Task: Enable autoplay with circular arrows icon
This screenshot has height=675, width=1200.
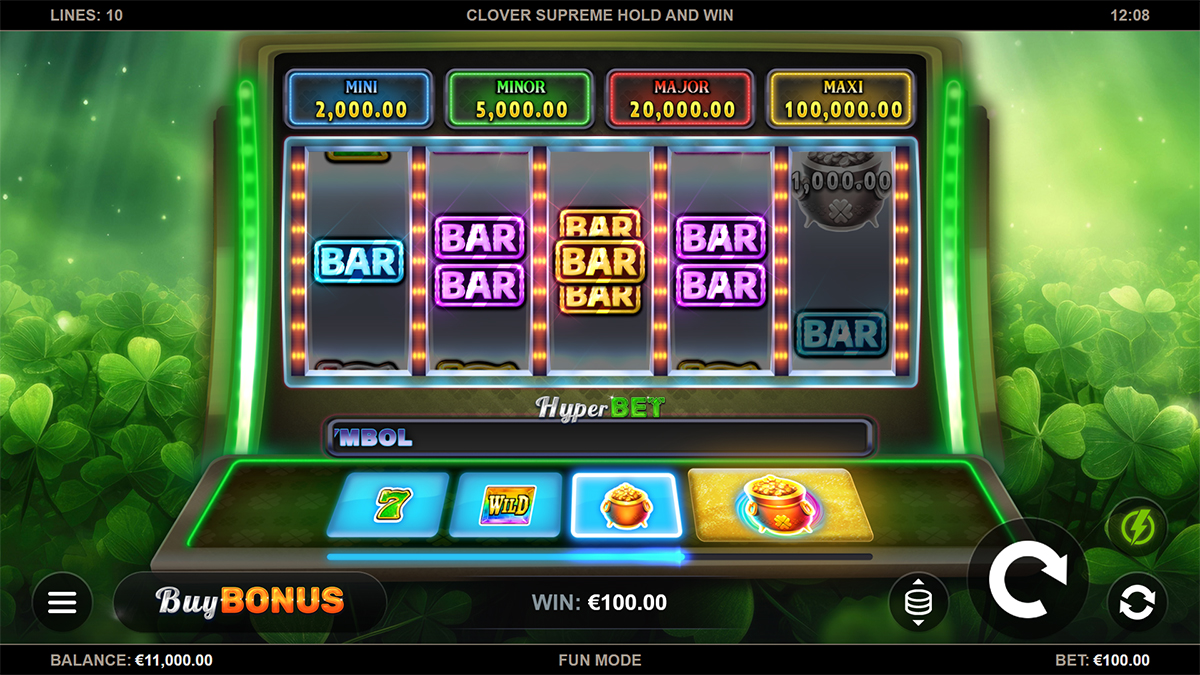Action: (x=1138, y=602)
